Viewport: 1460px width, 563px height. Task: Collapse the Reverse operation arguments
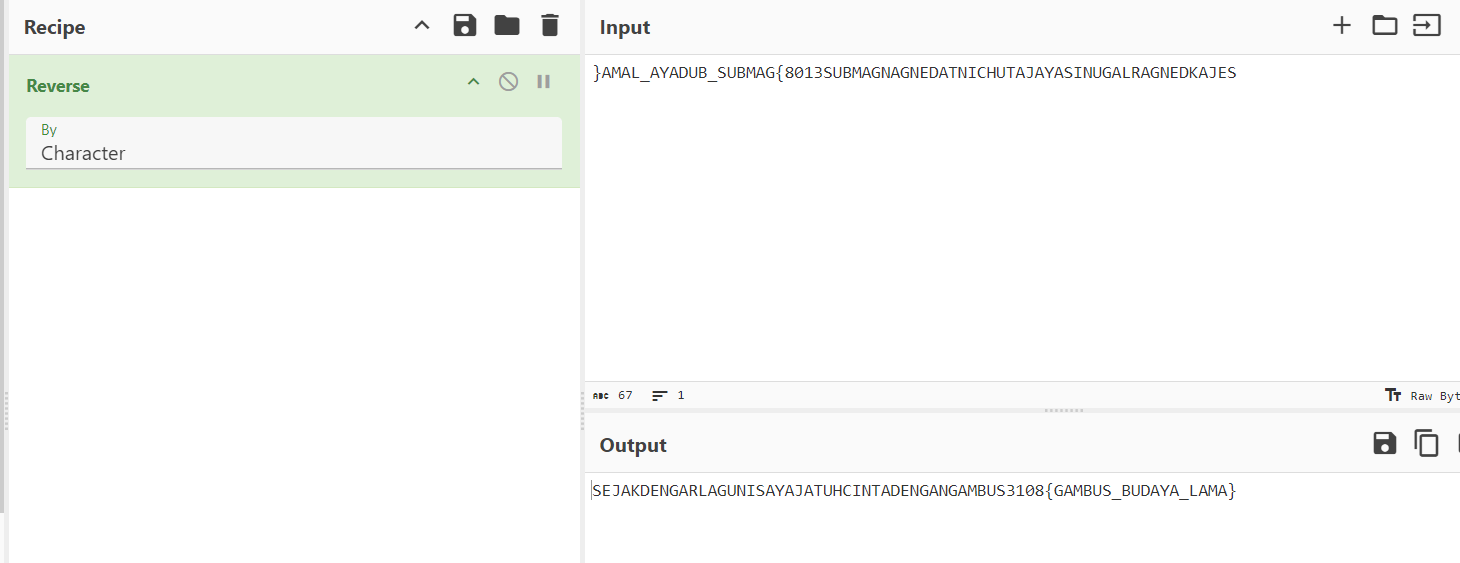(x=474, y=82)
